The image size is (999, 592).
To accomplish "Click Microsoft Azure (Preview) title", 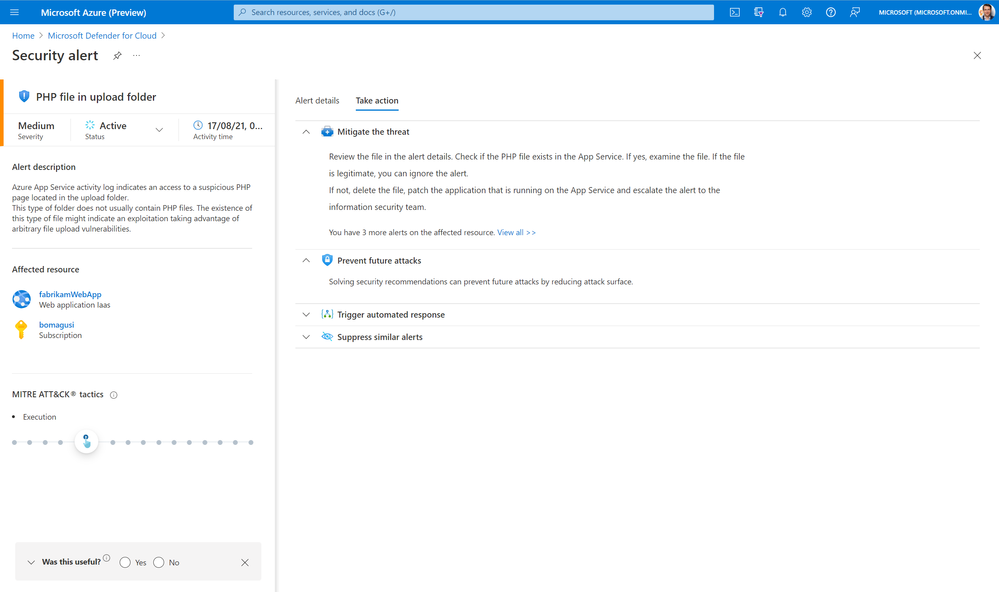I will click(94, 12).
